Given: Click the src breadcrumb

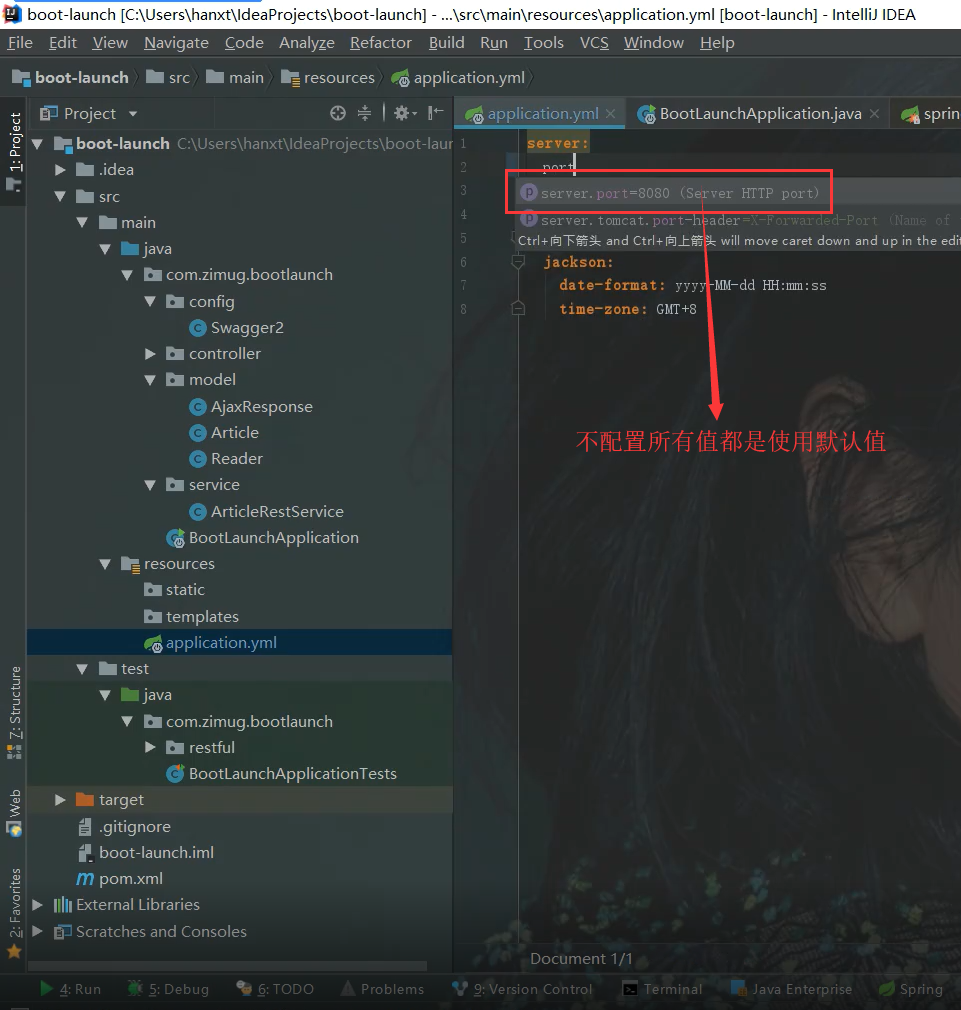Looking at the screenshot, I should click(168, 78).
